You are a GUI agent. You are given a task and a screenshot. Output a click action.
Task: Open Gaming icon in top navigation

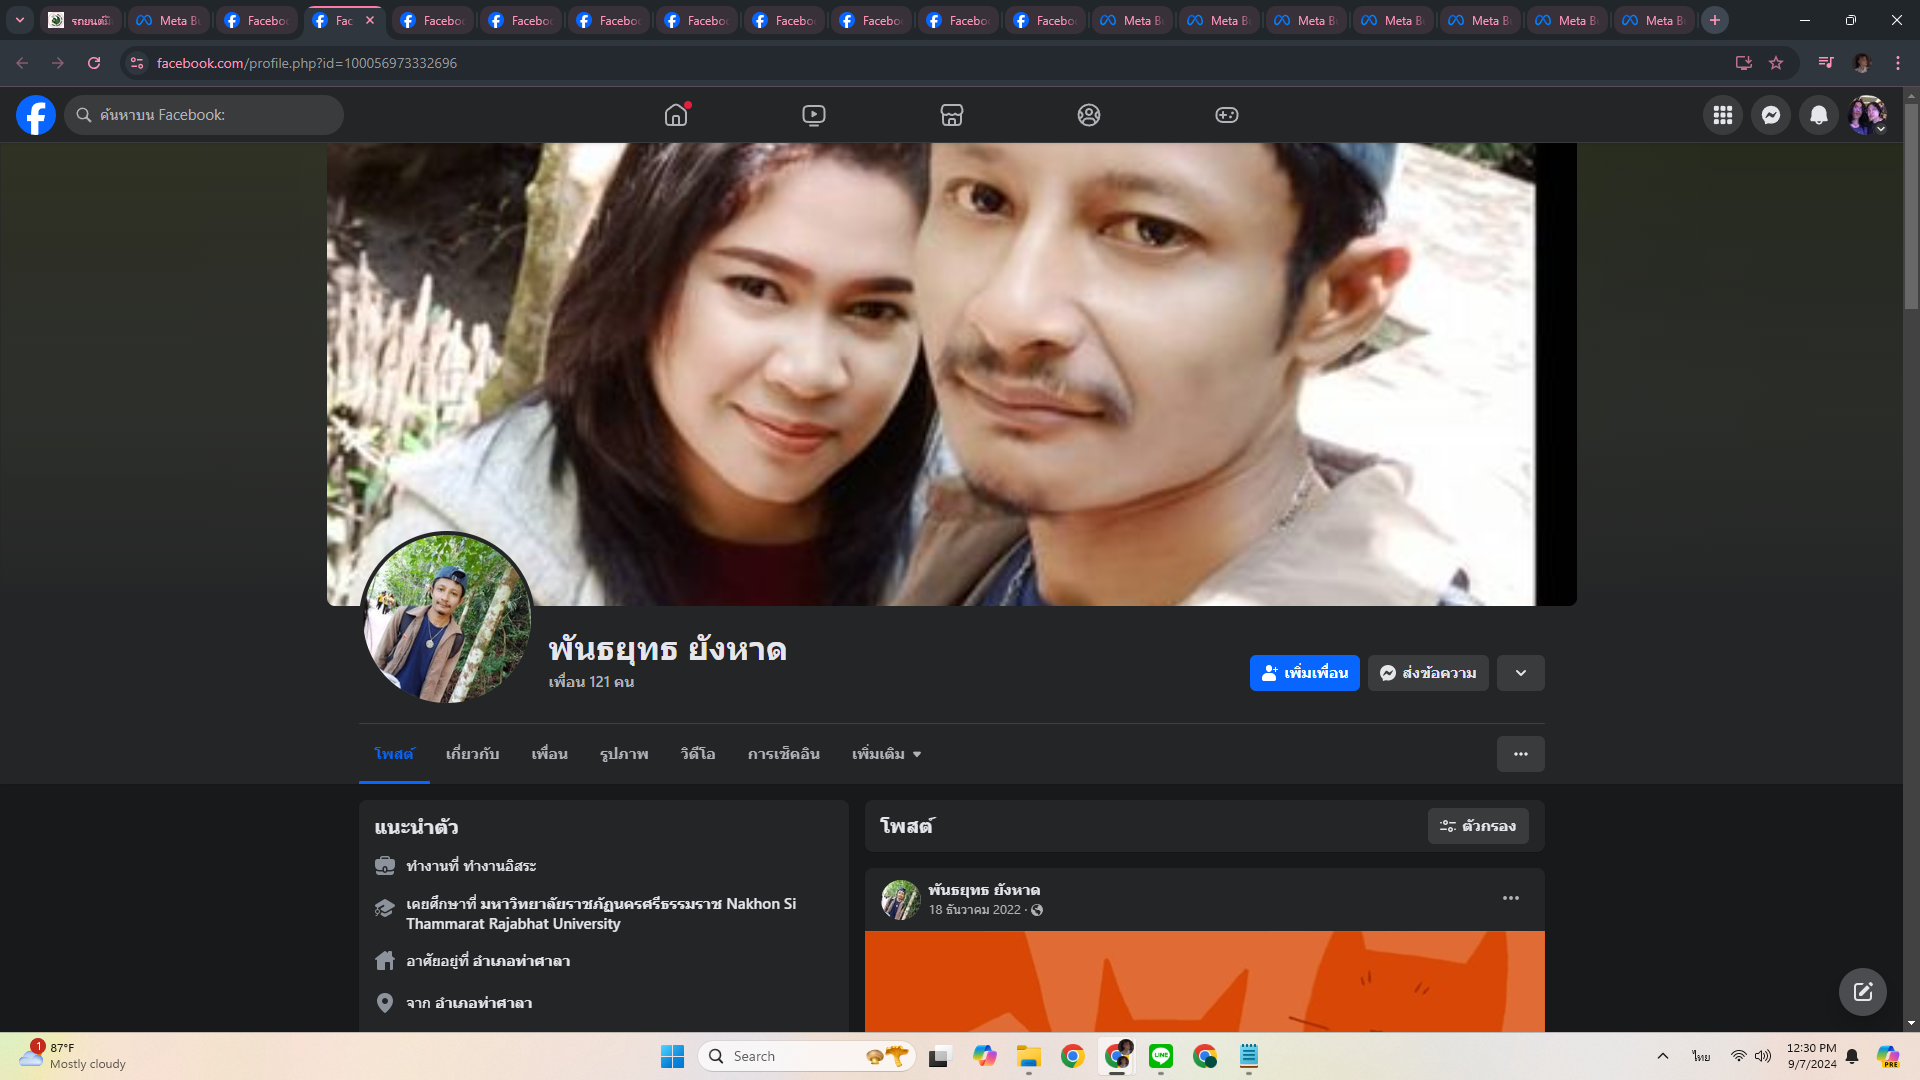(x=1227, y=115)
